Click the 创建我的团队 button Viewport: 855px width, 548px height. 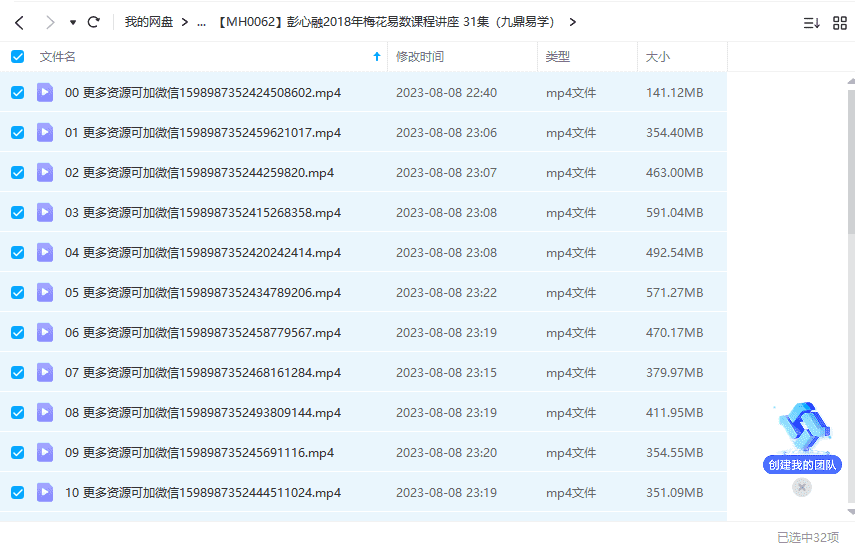pos(803,465)
